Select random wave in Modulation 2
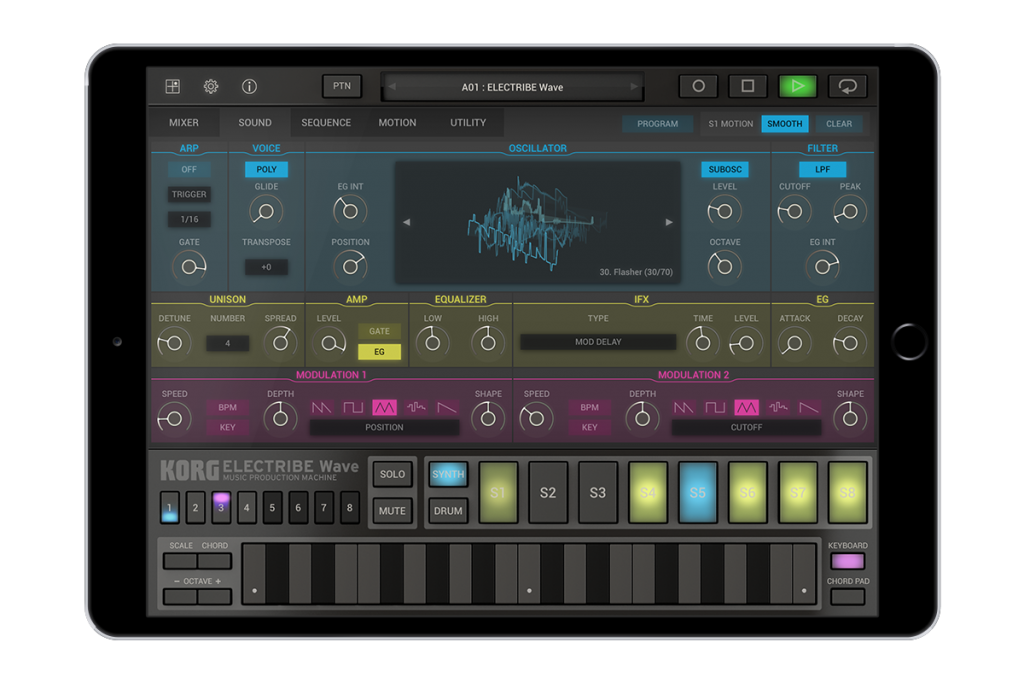The width and height of the screenshot is (1024, 683). click(778, 407)
